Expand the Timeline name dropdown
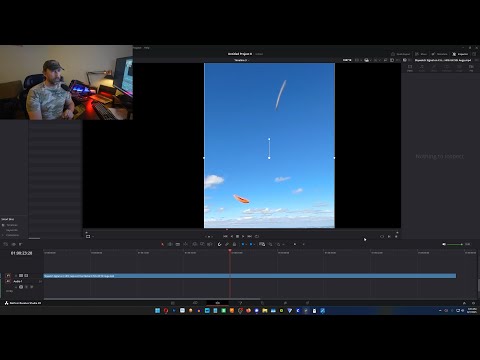 pyautogui.click(x=241, y=60)
